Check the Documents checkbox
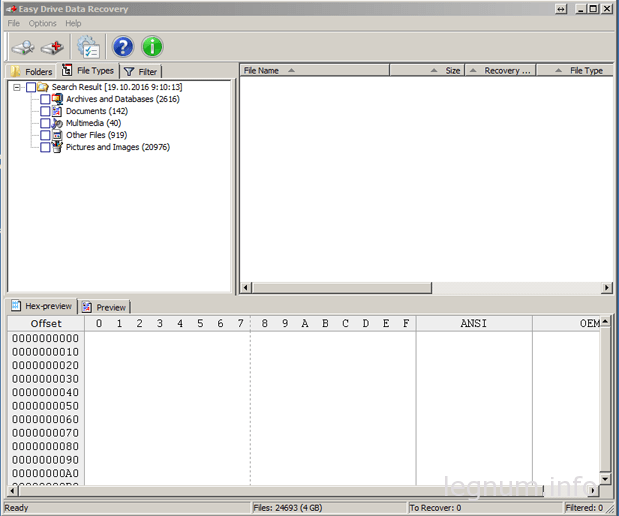The image size is (619, 516). pyautogui.click(x=45, y=111)
